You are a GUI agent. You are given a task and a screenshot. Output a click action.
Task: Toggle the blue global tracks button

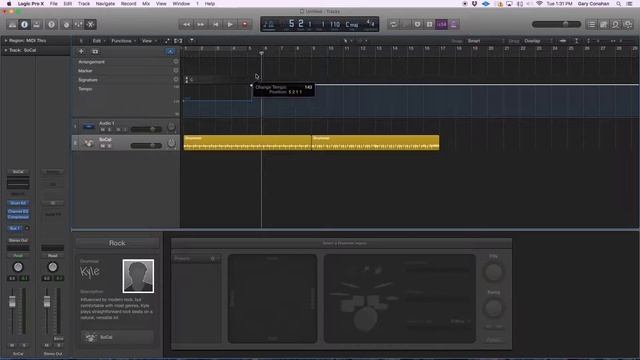[170, 51]
